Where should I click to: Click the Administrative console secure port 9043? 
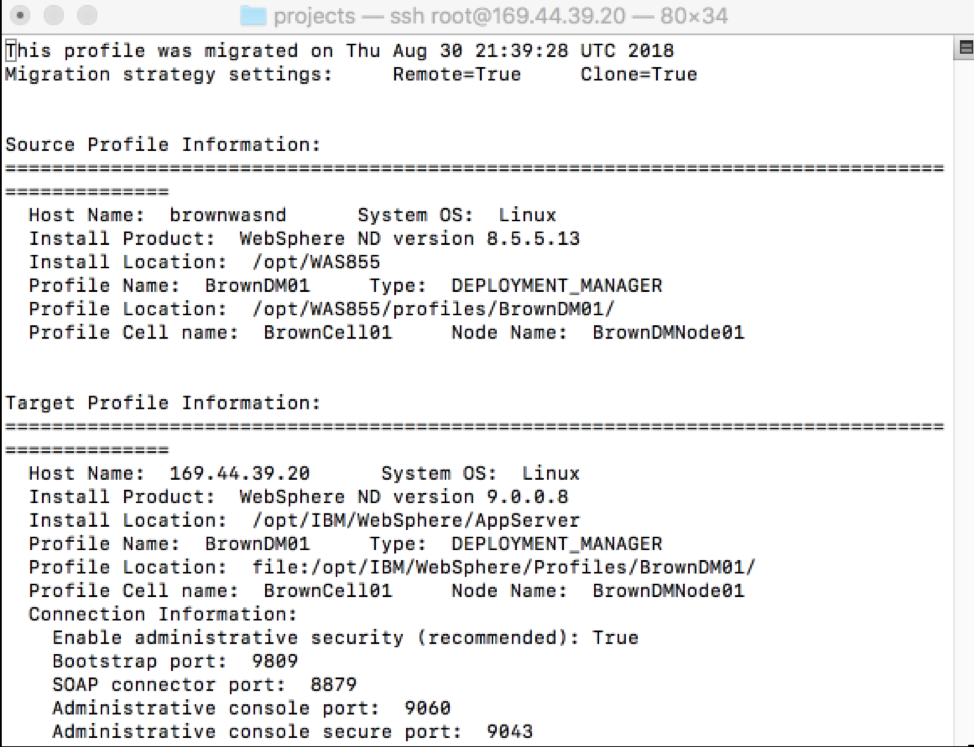tap(509, 732)
